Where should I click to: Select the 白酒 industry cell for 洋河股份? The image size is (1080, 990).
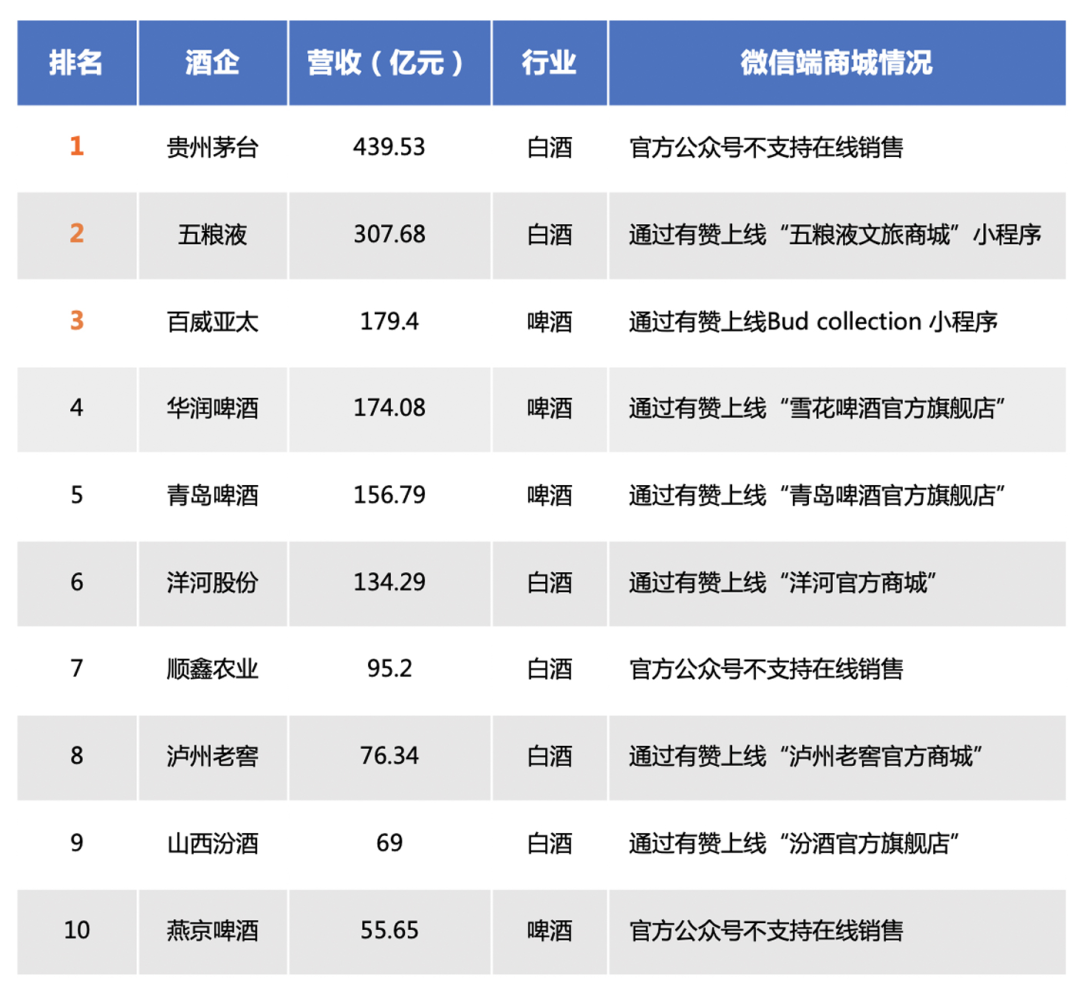(x=548, y=583)
